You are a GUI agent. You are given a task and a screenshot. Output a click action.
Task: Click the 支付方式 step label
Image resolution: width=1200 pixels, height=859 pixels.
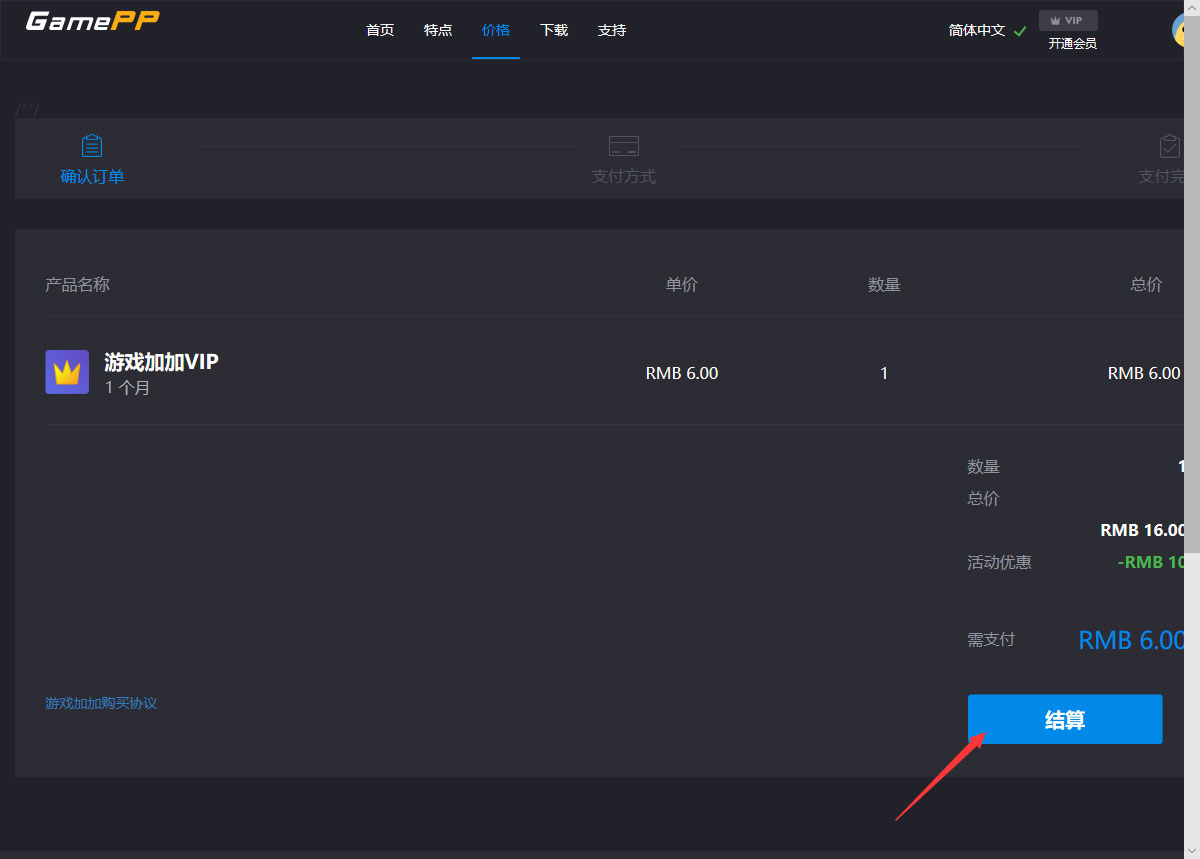(x=624, y=177)
